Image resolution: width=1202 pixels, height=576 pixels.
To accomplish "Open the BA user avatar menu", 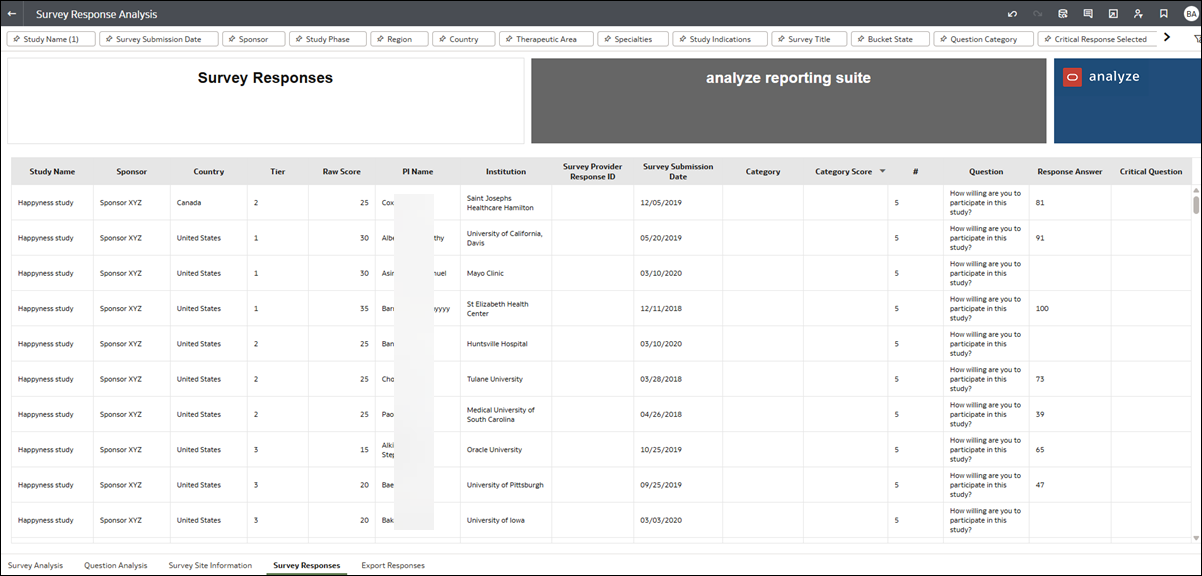I will (1189, 14).
